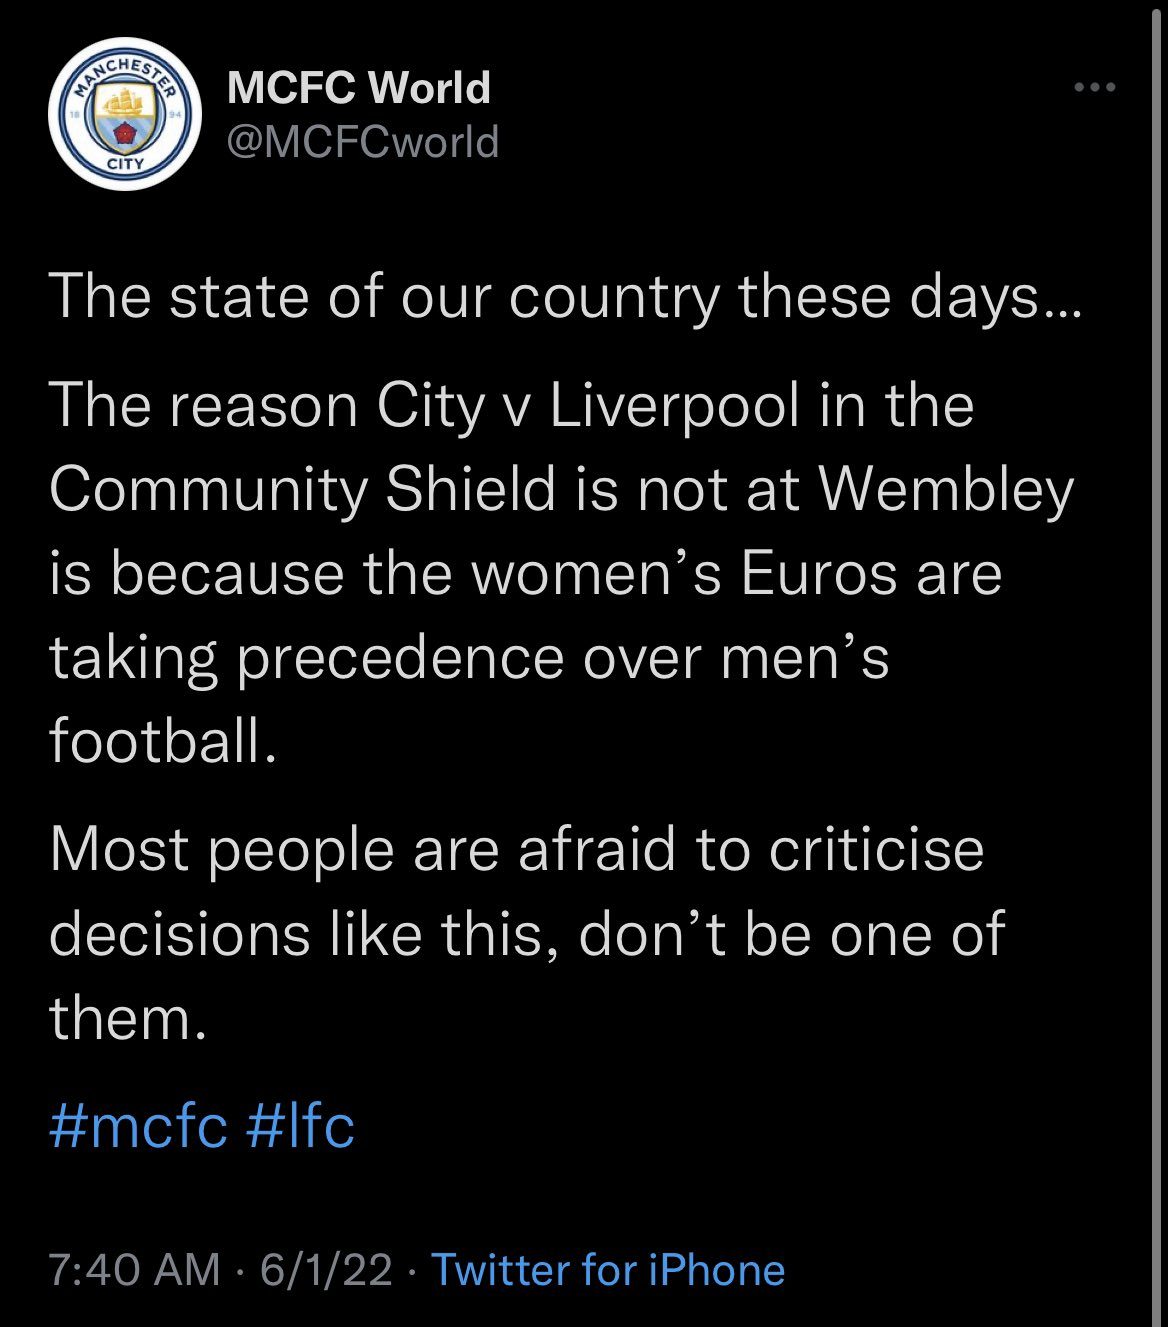Image resolution: width=1168 pixels, height=1327 pixels.
Task: Tap the Manchester City crest profile picture
Action: coord(126,114)
